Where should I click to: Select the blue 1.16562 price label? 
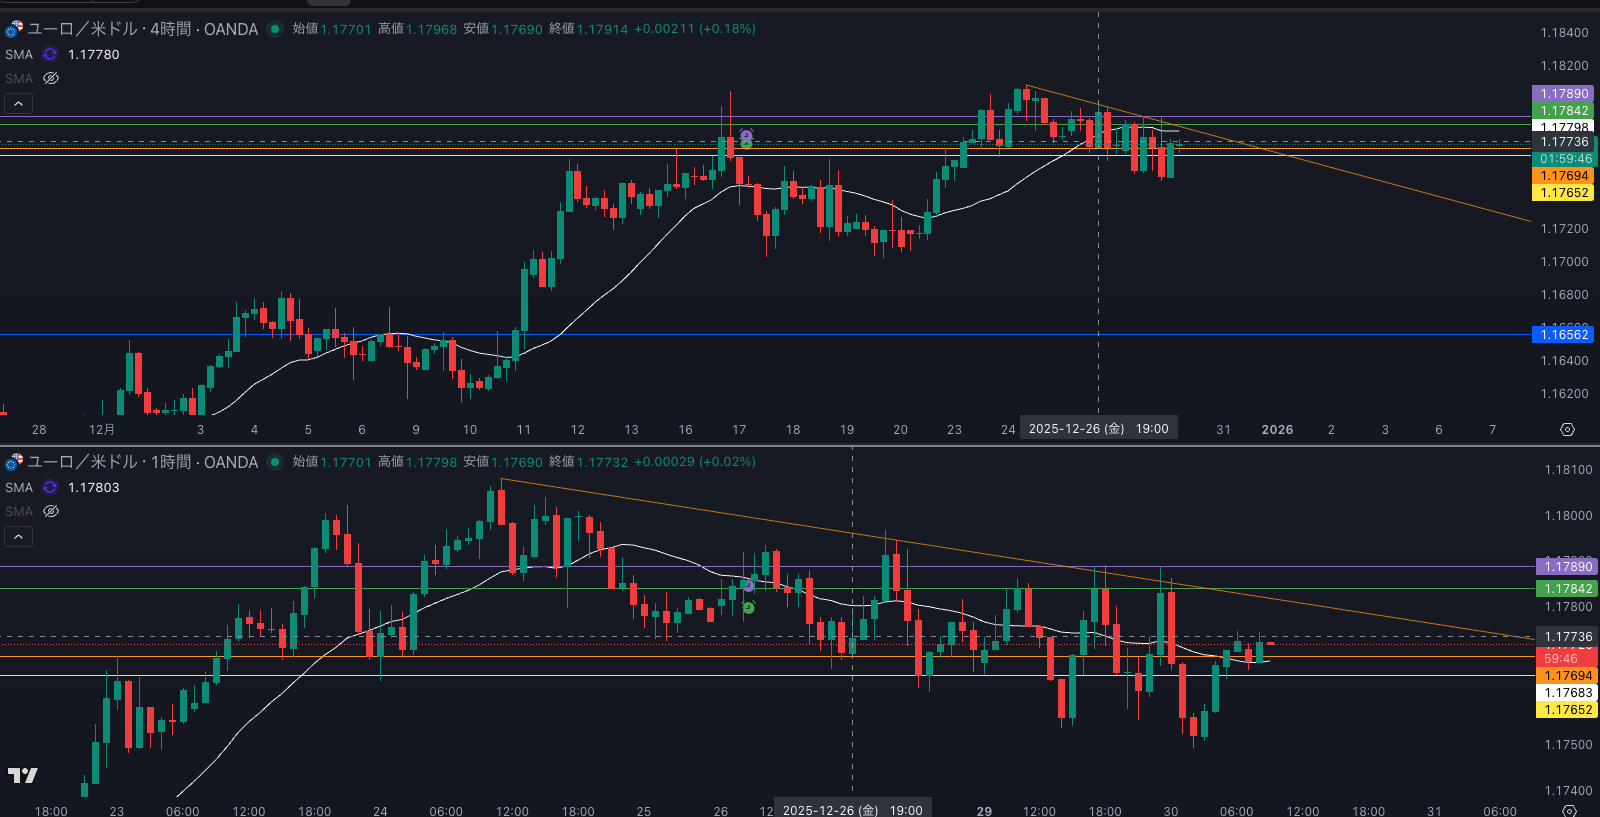click(x=1564, y=334)
